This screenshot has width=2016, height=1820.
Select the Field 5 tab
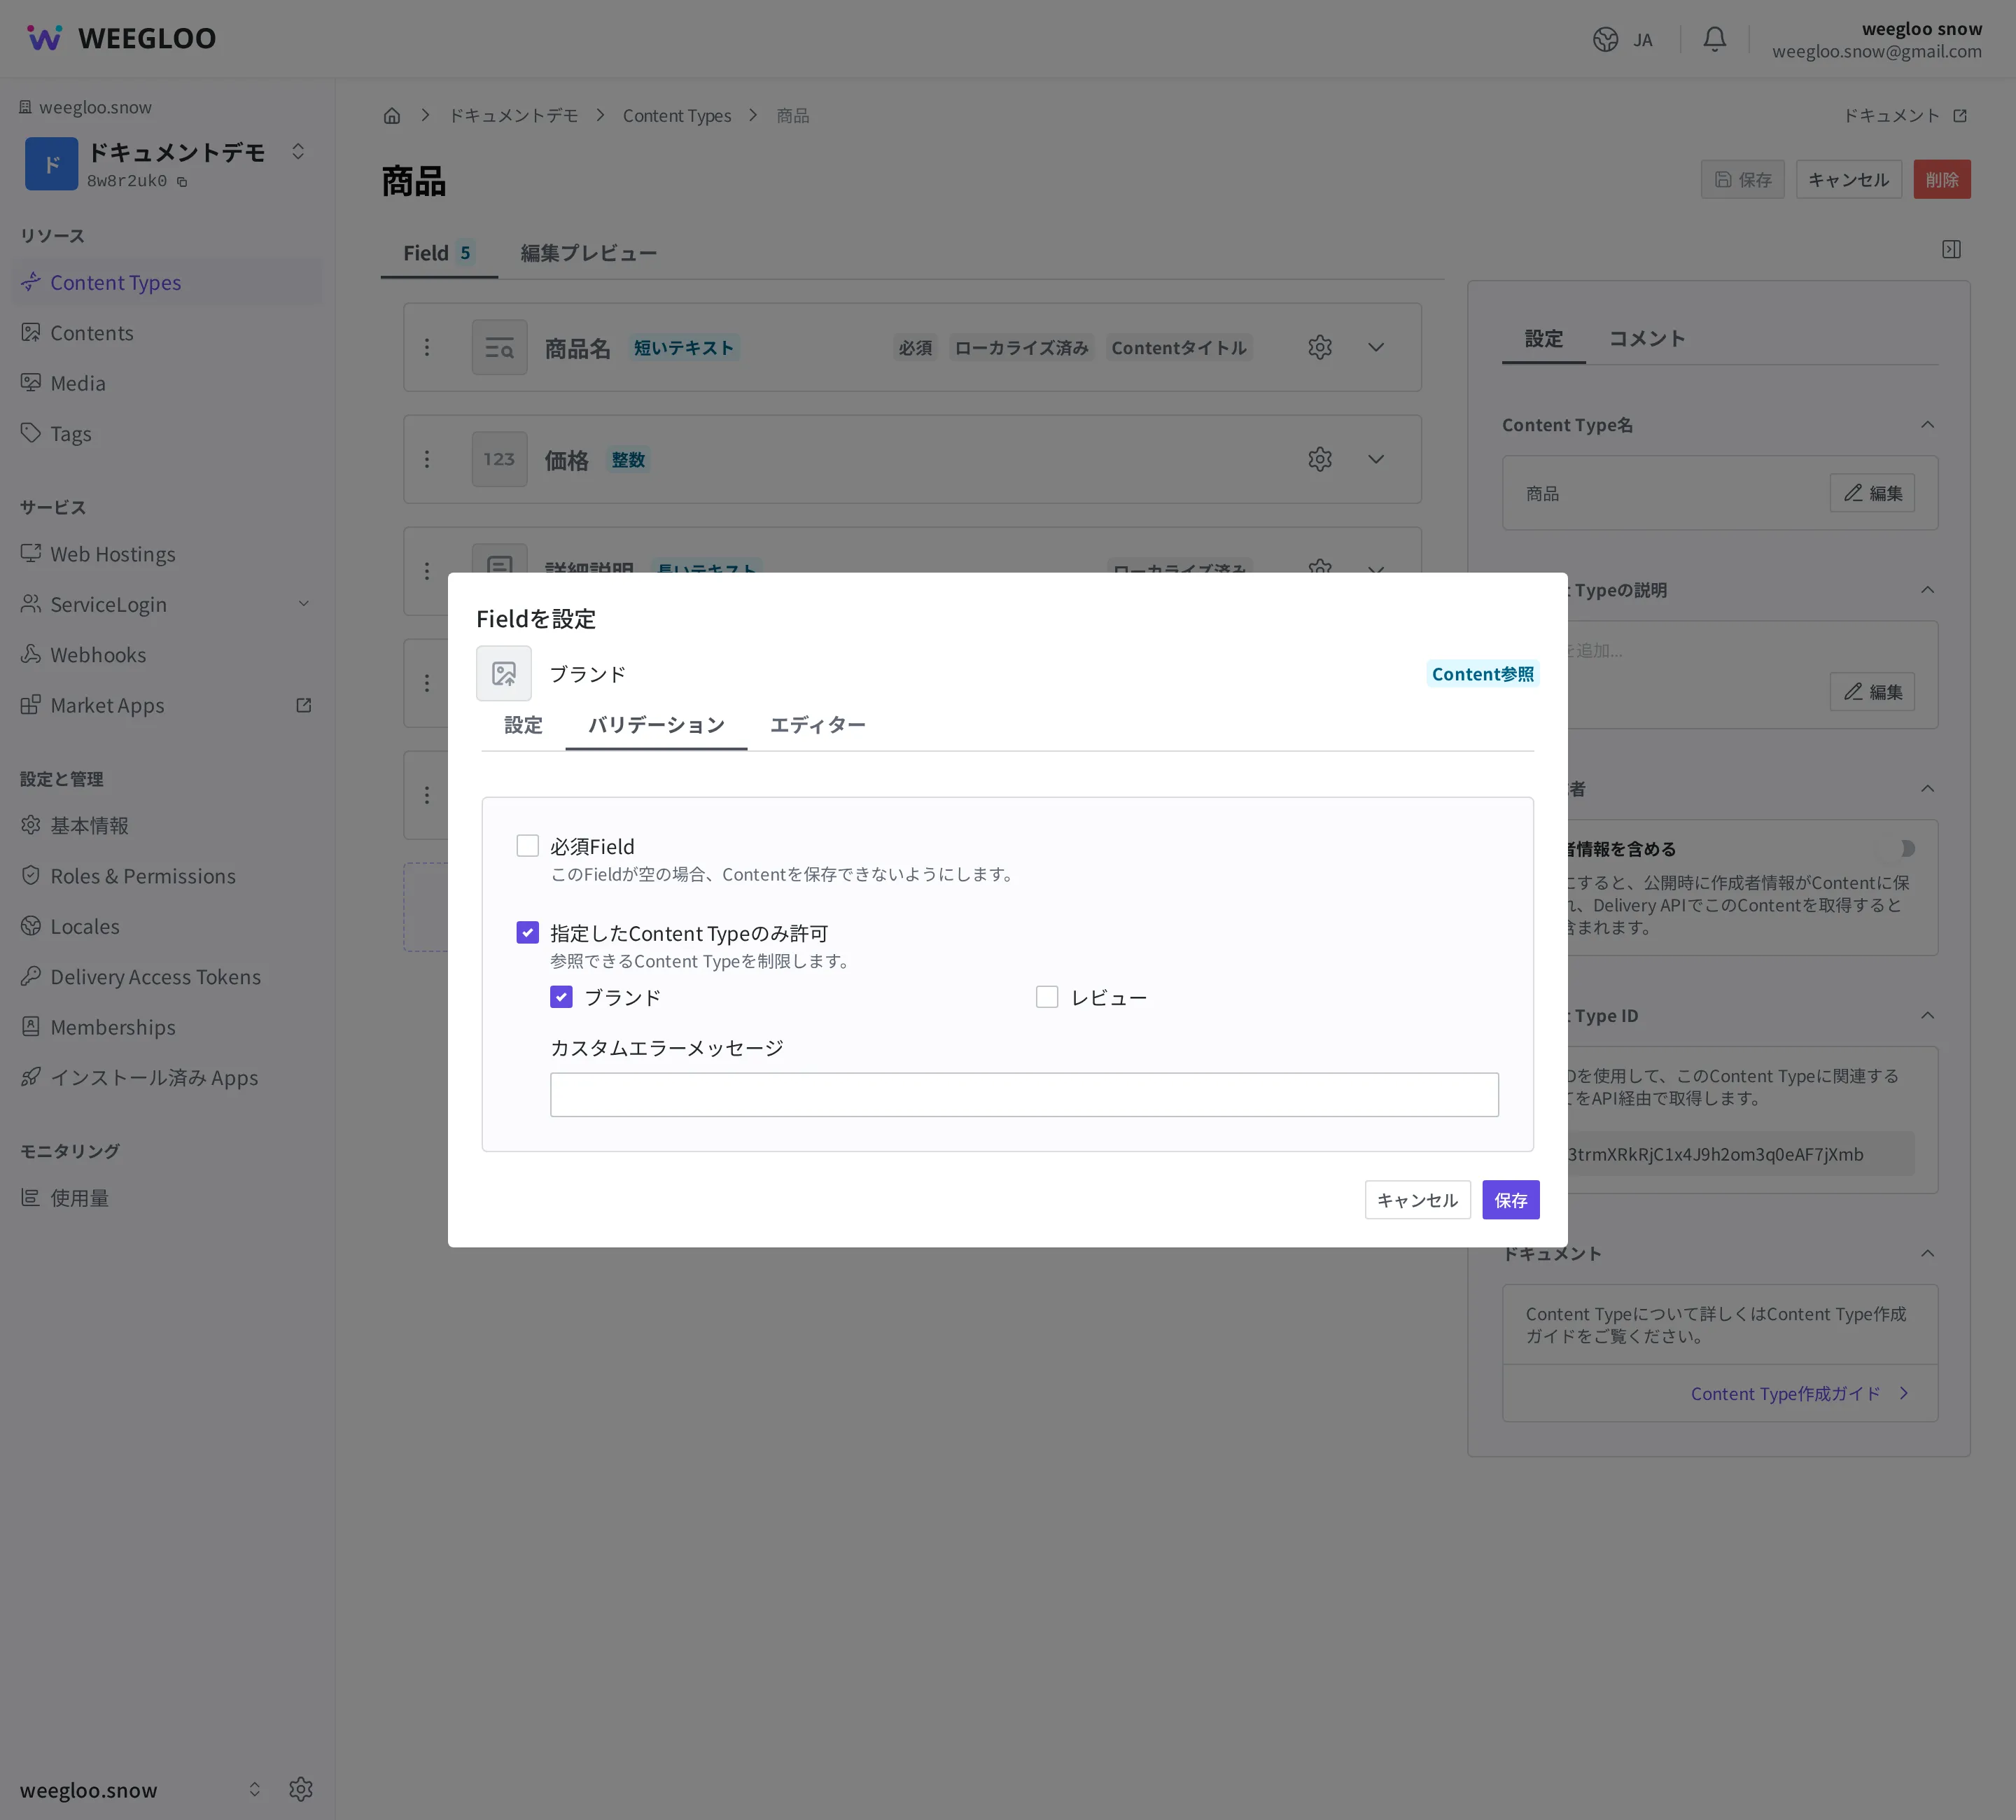click(439, 253)
